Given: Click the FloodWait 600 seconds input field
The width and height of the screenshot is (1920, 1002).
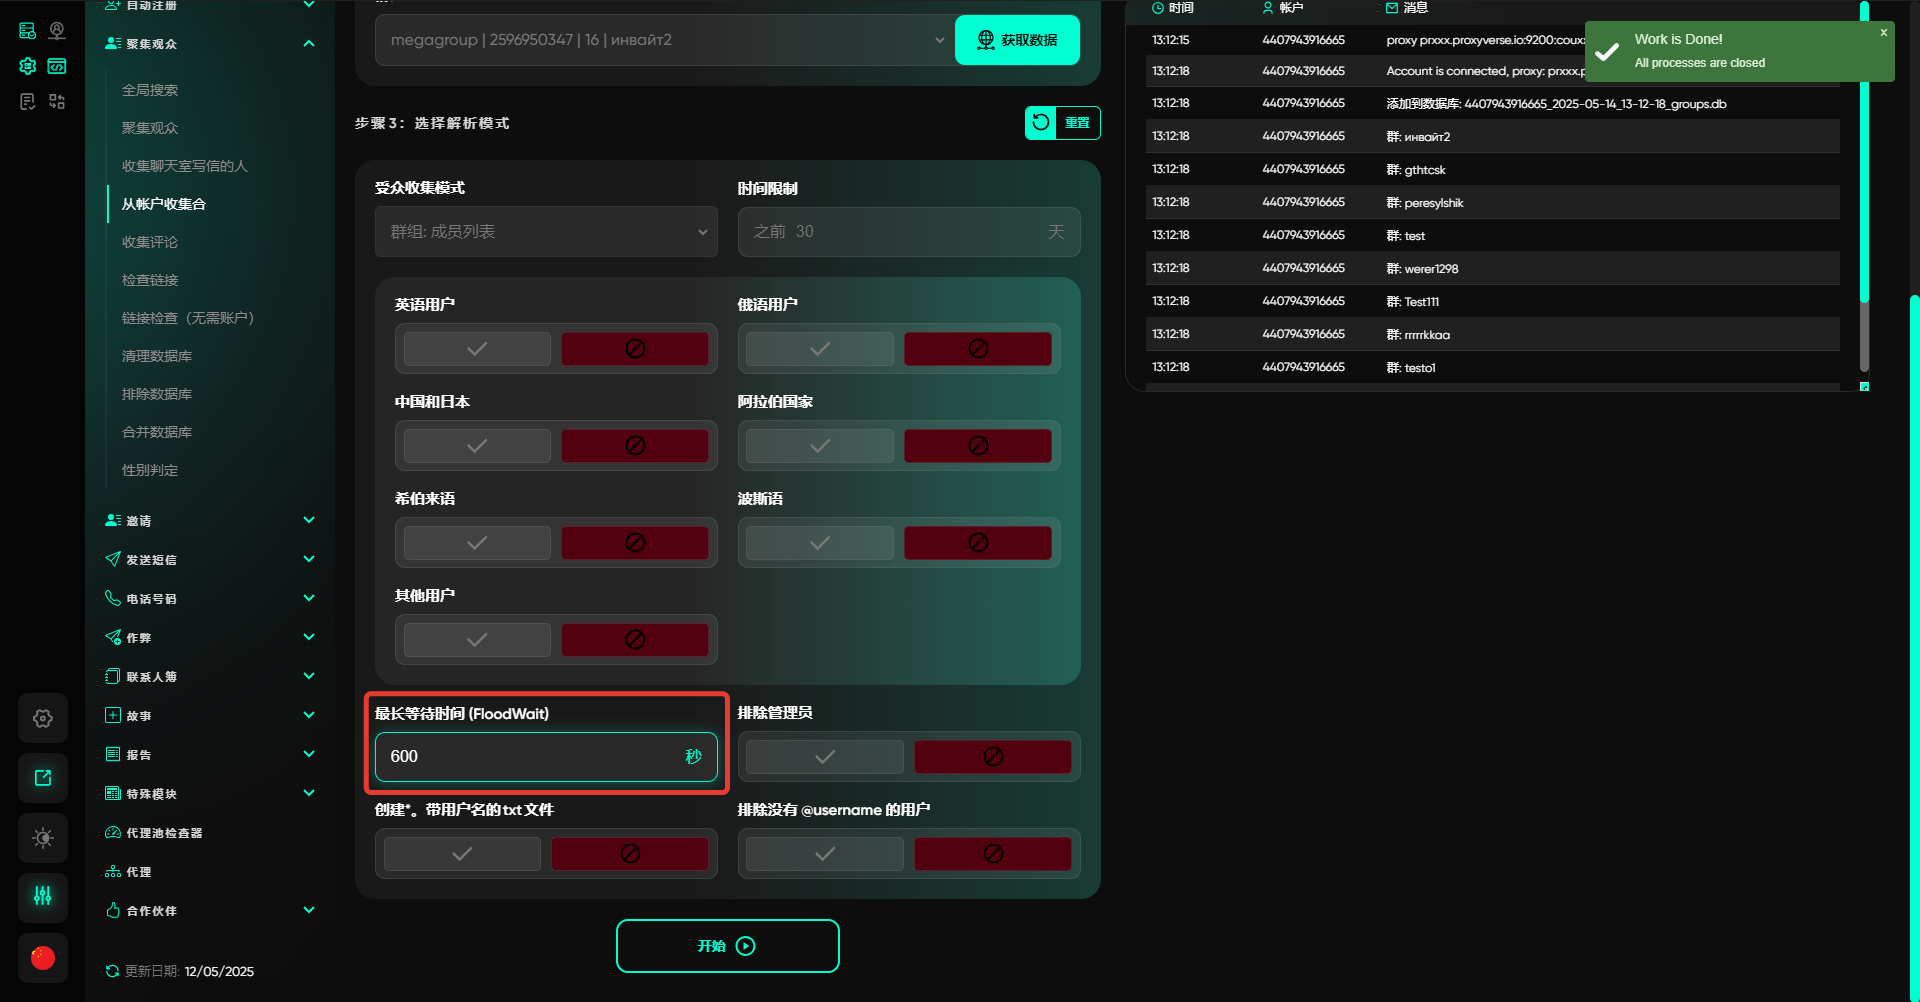Looking at the screenshot, I should pyautogui.click(x=530, y=757).
